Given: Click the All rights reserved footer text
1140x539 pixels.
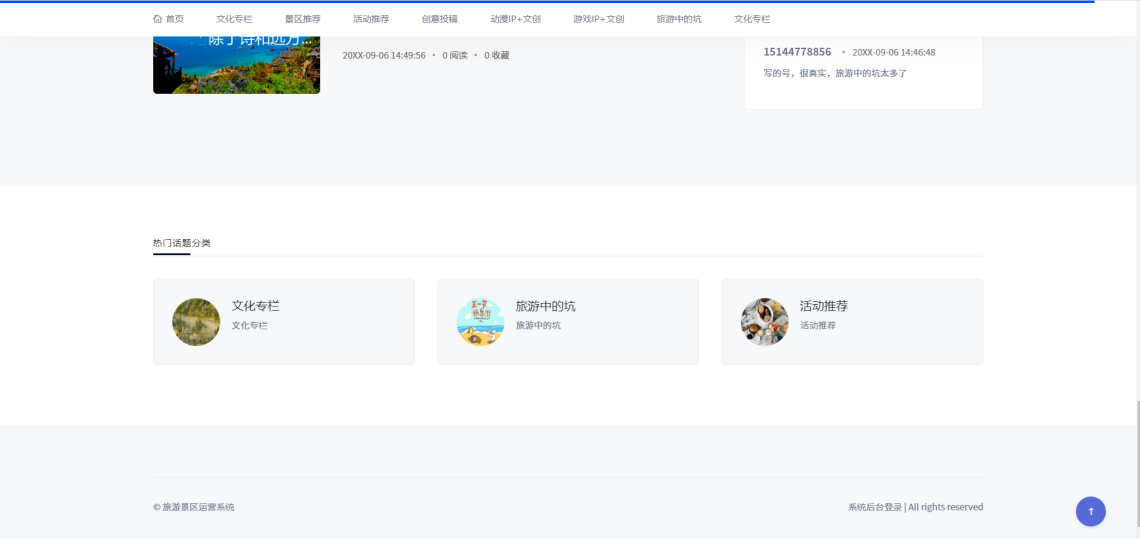Looking at the screenshot, I should [945, 507].
